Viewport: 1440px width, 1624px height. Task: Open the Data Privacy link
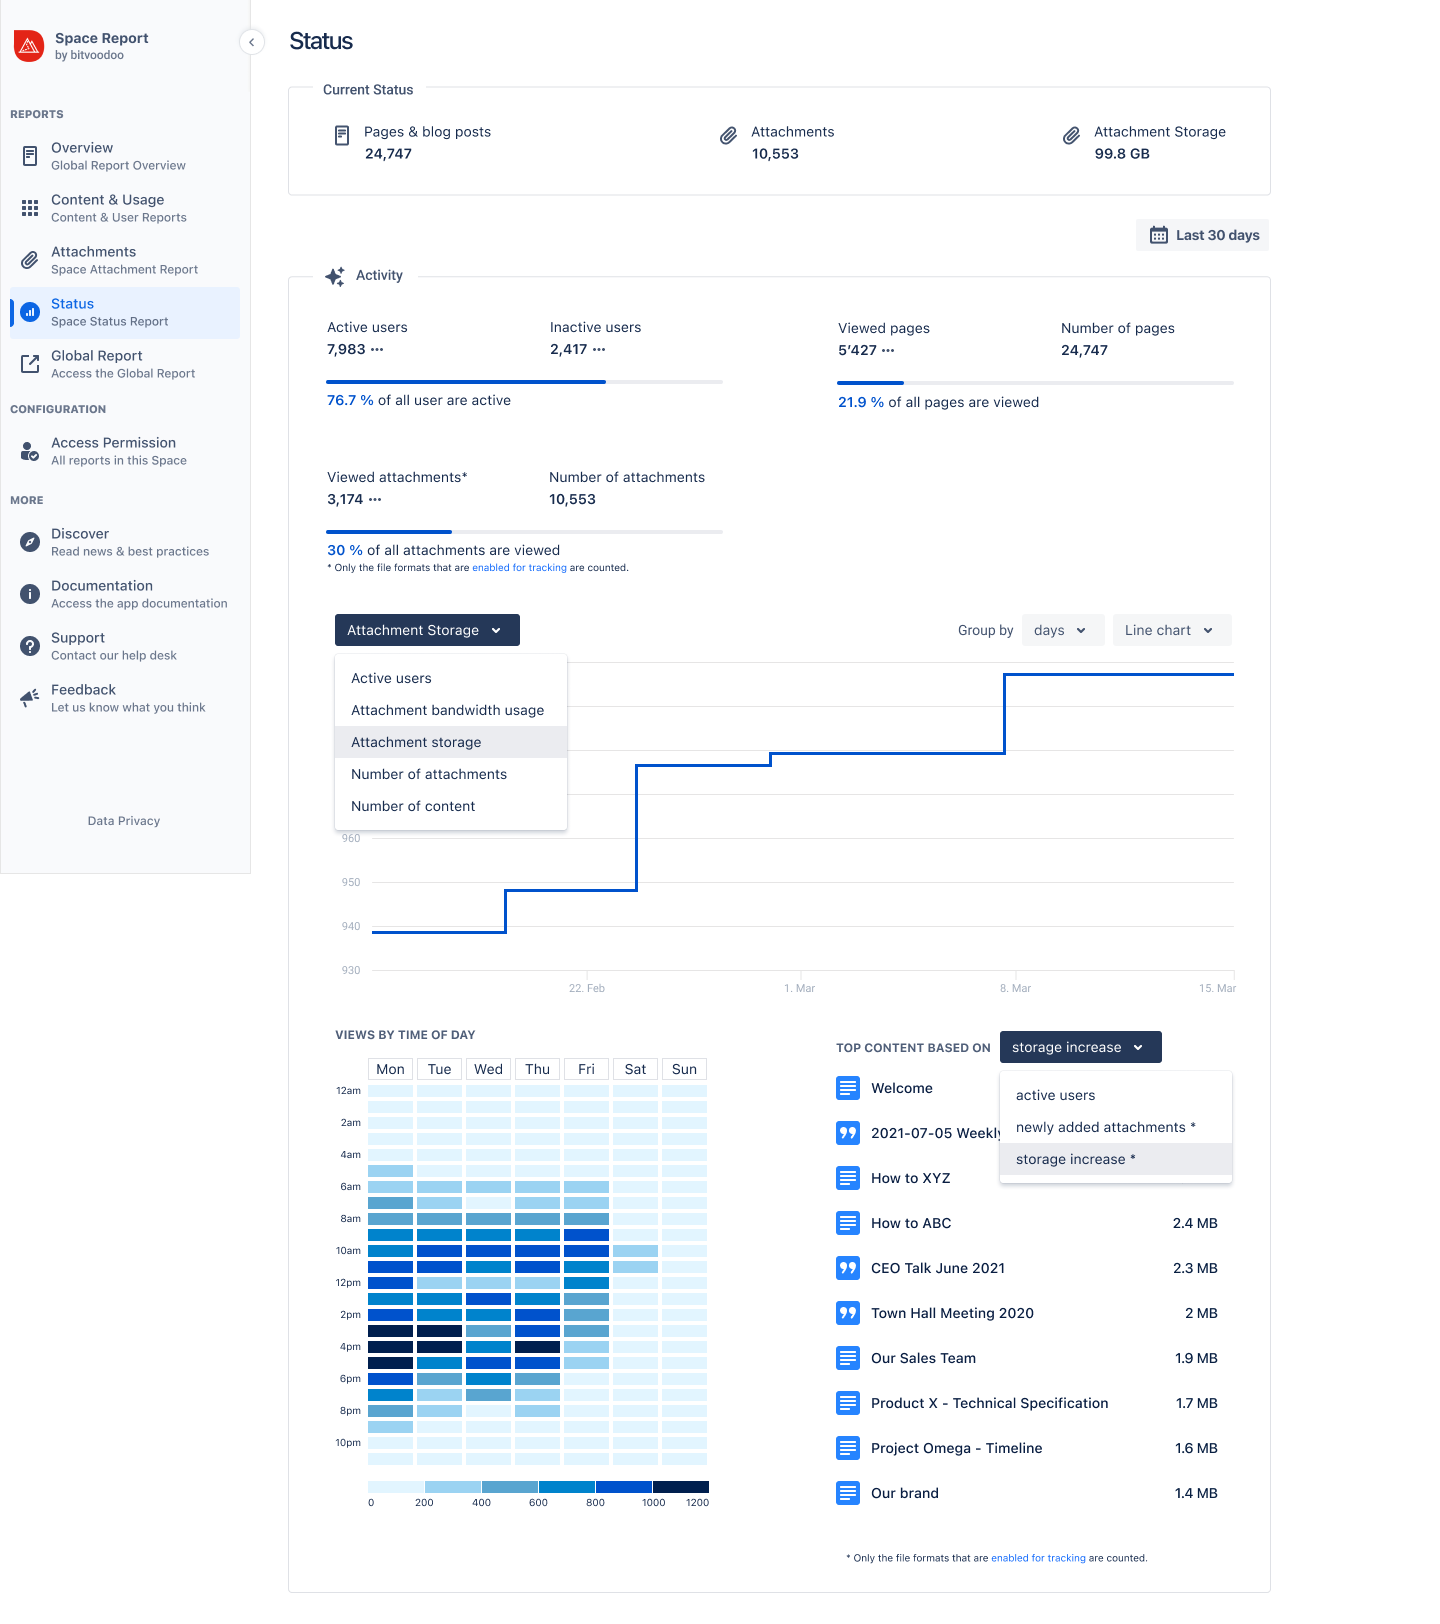(124, 821)
